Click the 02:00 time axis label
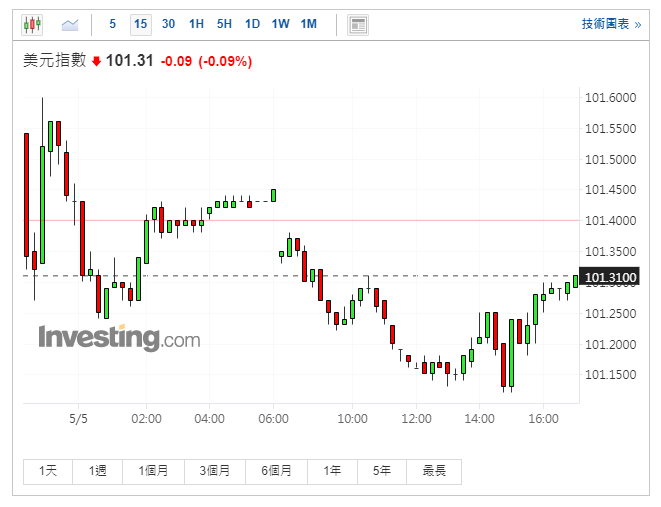Viewport: 661px width, 507px height. coord(146,418)
